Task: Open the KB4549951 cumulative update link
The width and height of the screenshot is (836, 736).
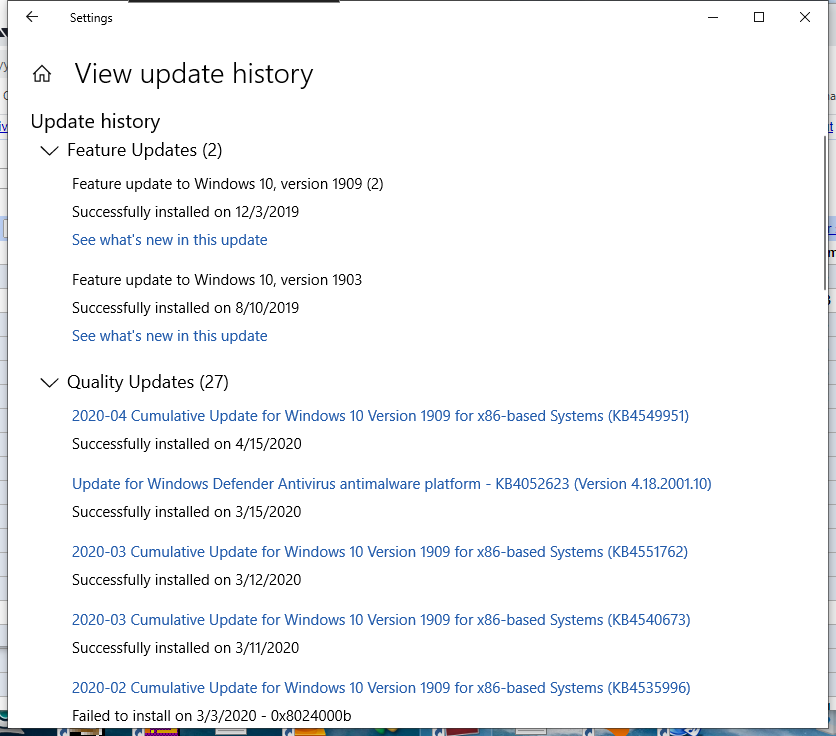Action: 380,416
